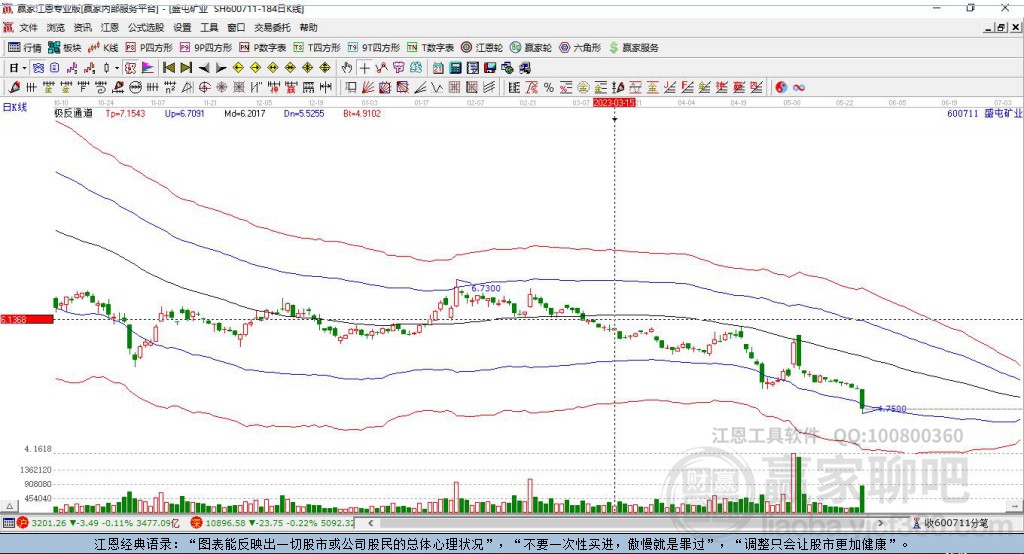1024x554 pixels.
Task: Click the red fan lines tool
Action: (x=368, y=88)
